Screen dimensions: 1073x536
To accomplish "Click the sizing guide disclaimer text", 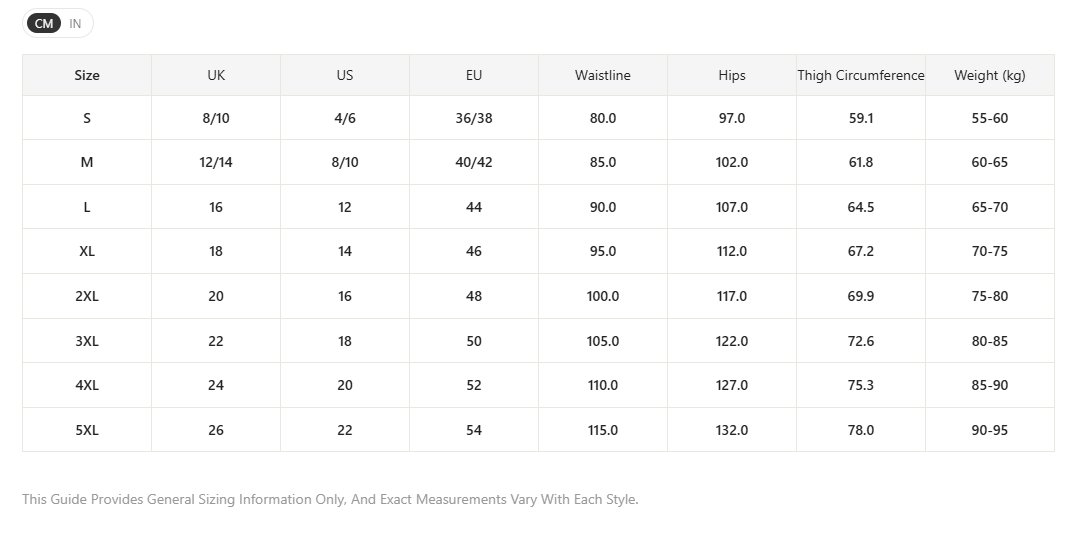I will pos(331,500).
